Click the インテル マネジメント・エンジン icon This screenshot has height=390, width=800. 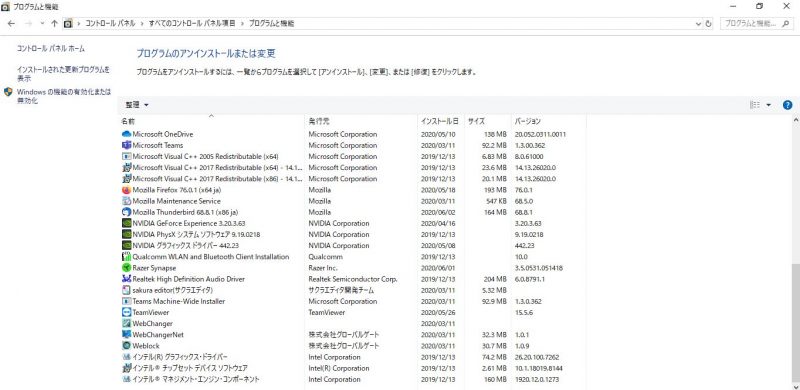127,379
